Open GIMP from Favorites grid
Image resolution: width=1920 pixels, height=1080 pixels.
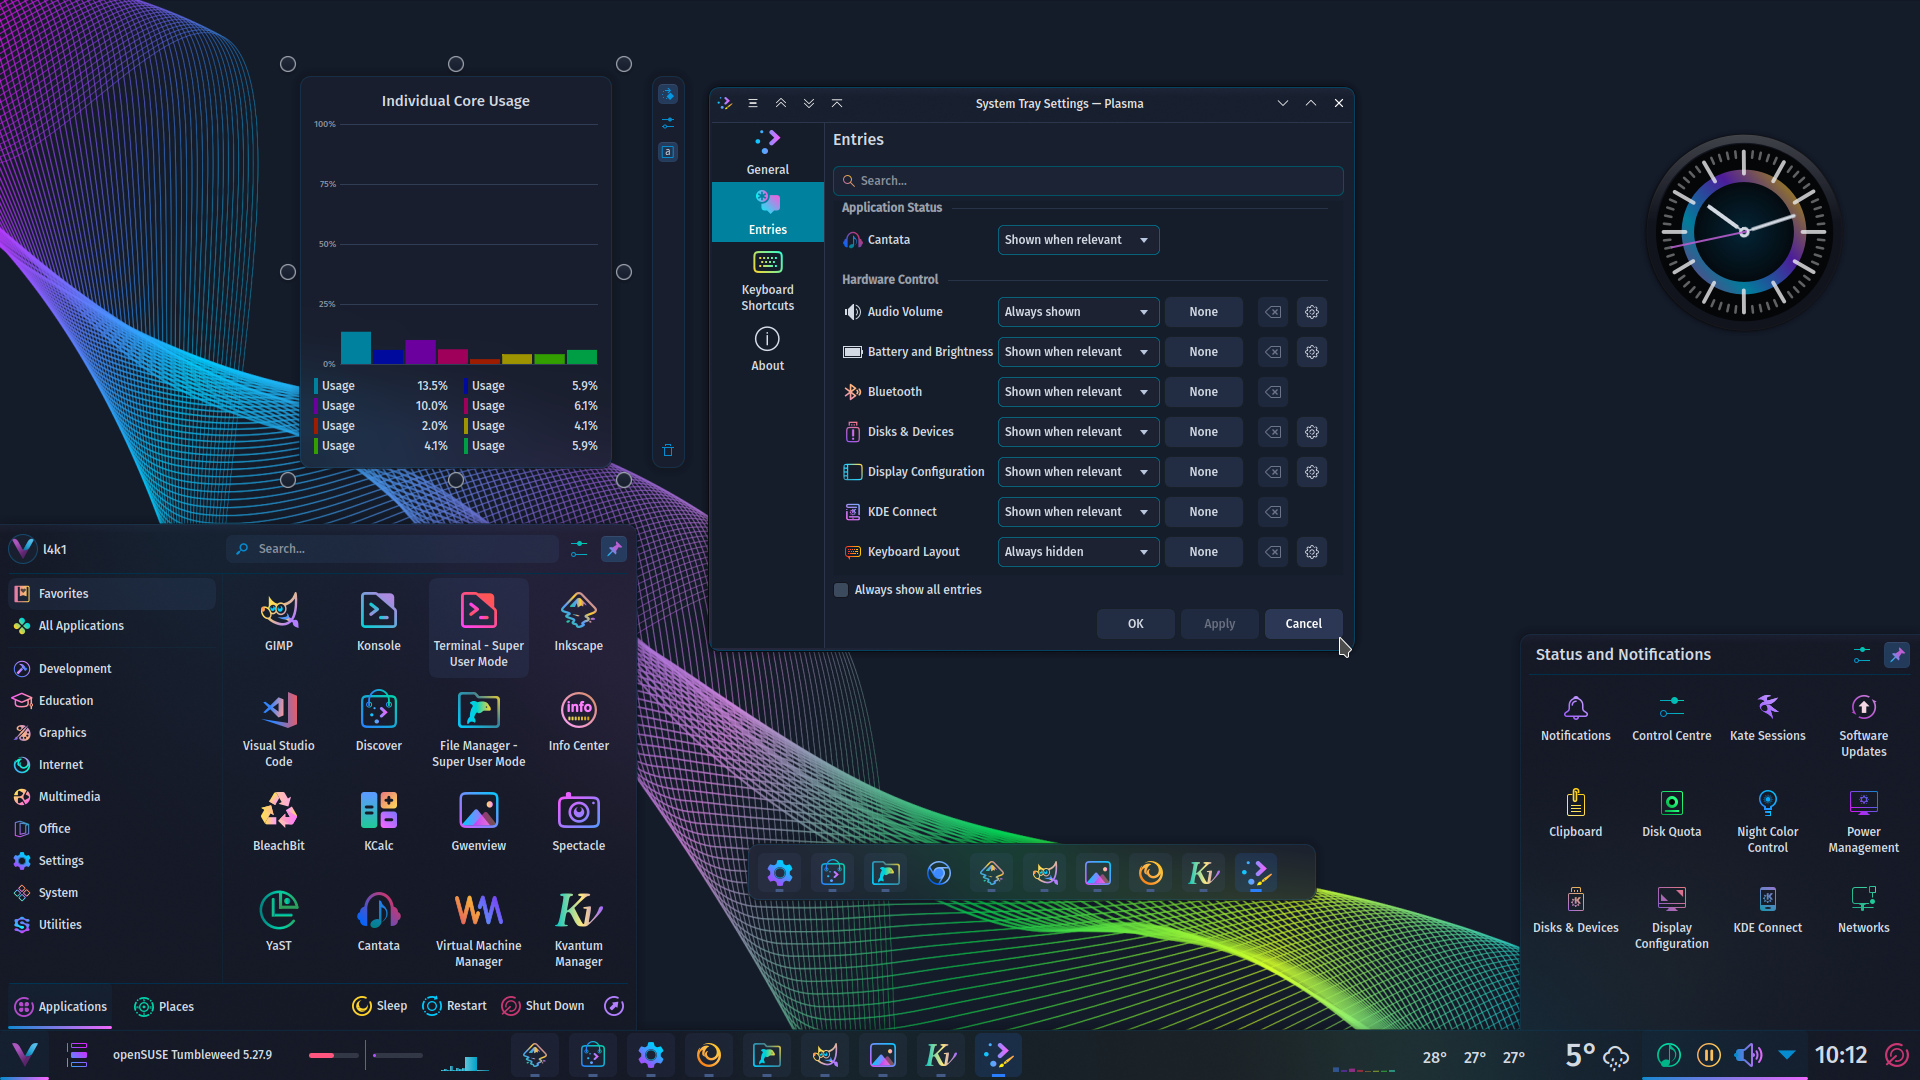[x=279, y=622]
